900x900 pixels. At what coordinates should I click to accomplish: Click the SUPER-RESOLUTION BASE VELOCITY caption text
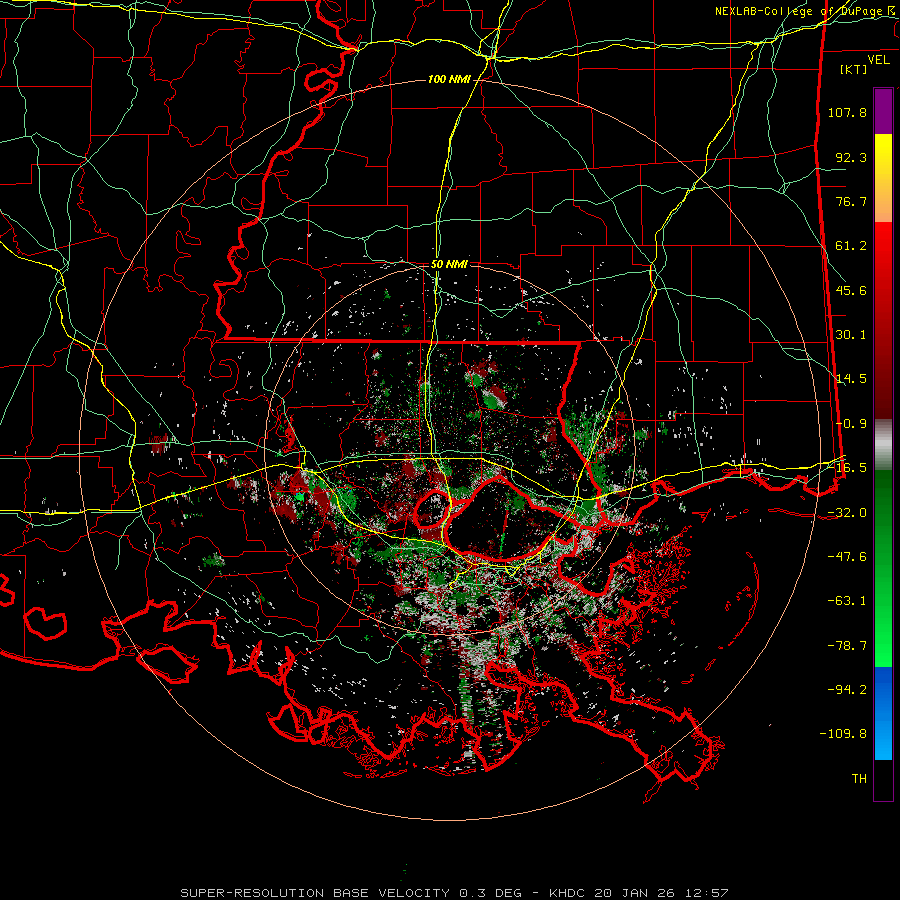[351, 893]
